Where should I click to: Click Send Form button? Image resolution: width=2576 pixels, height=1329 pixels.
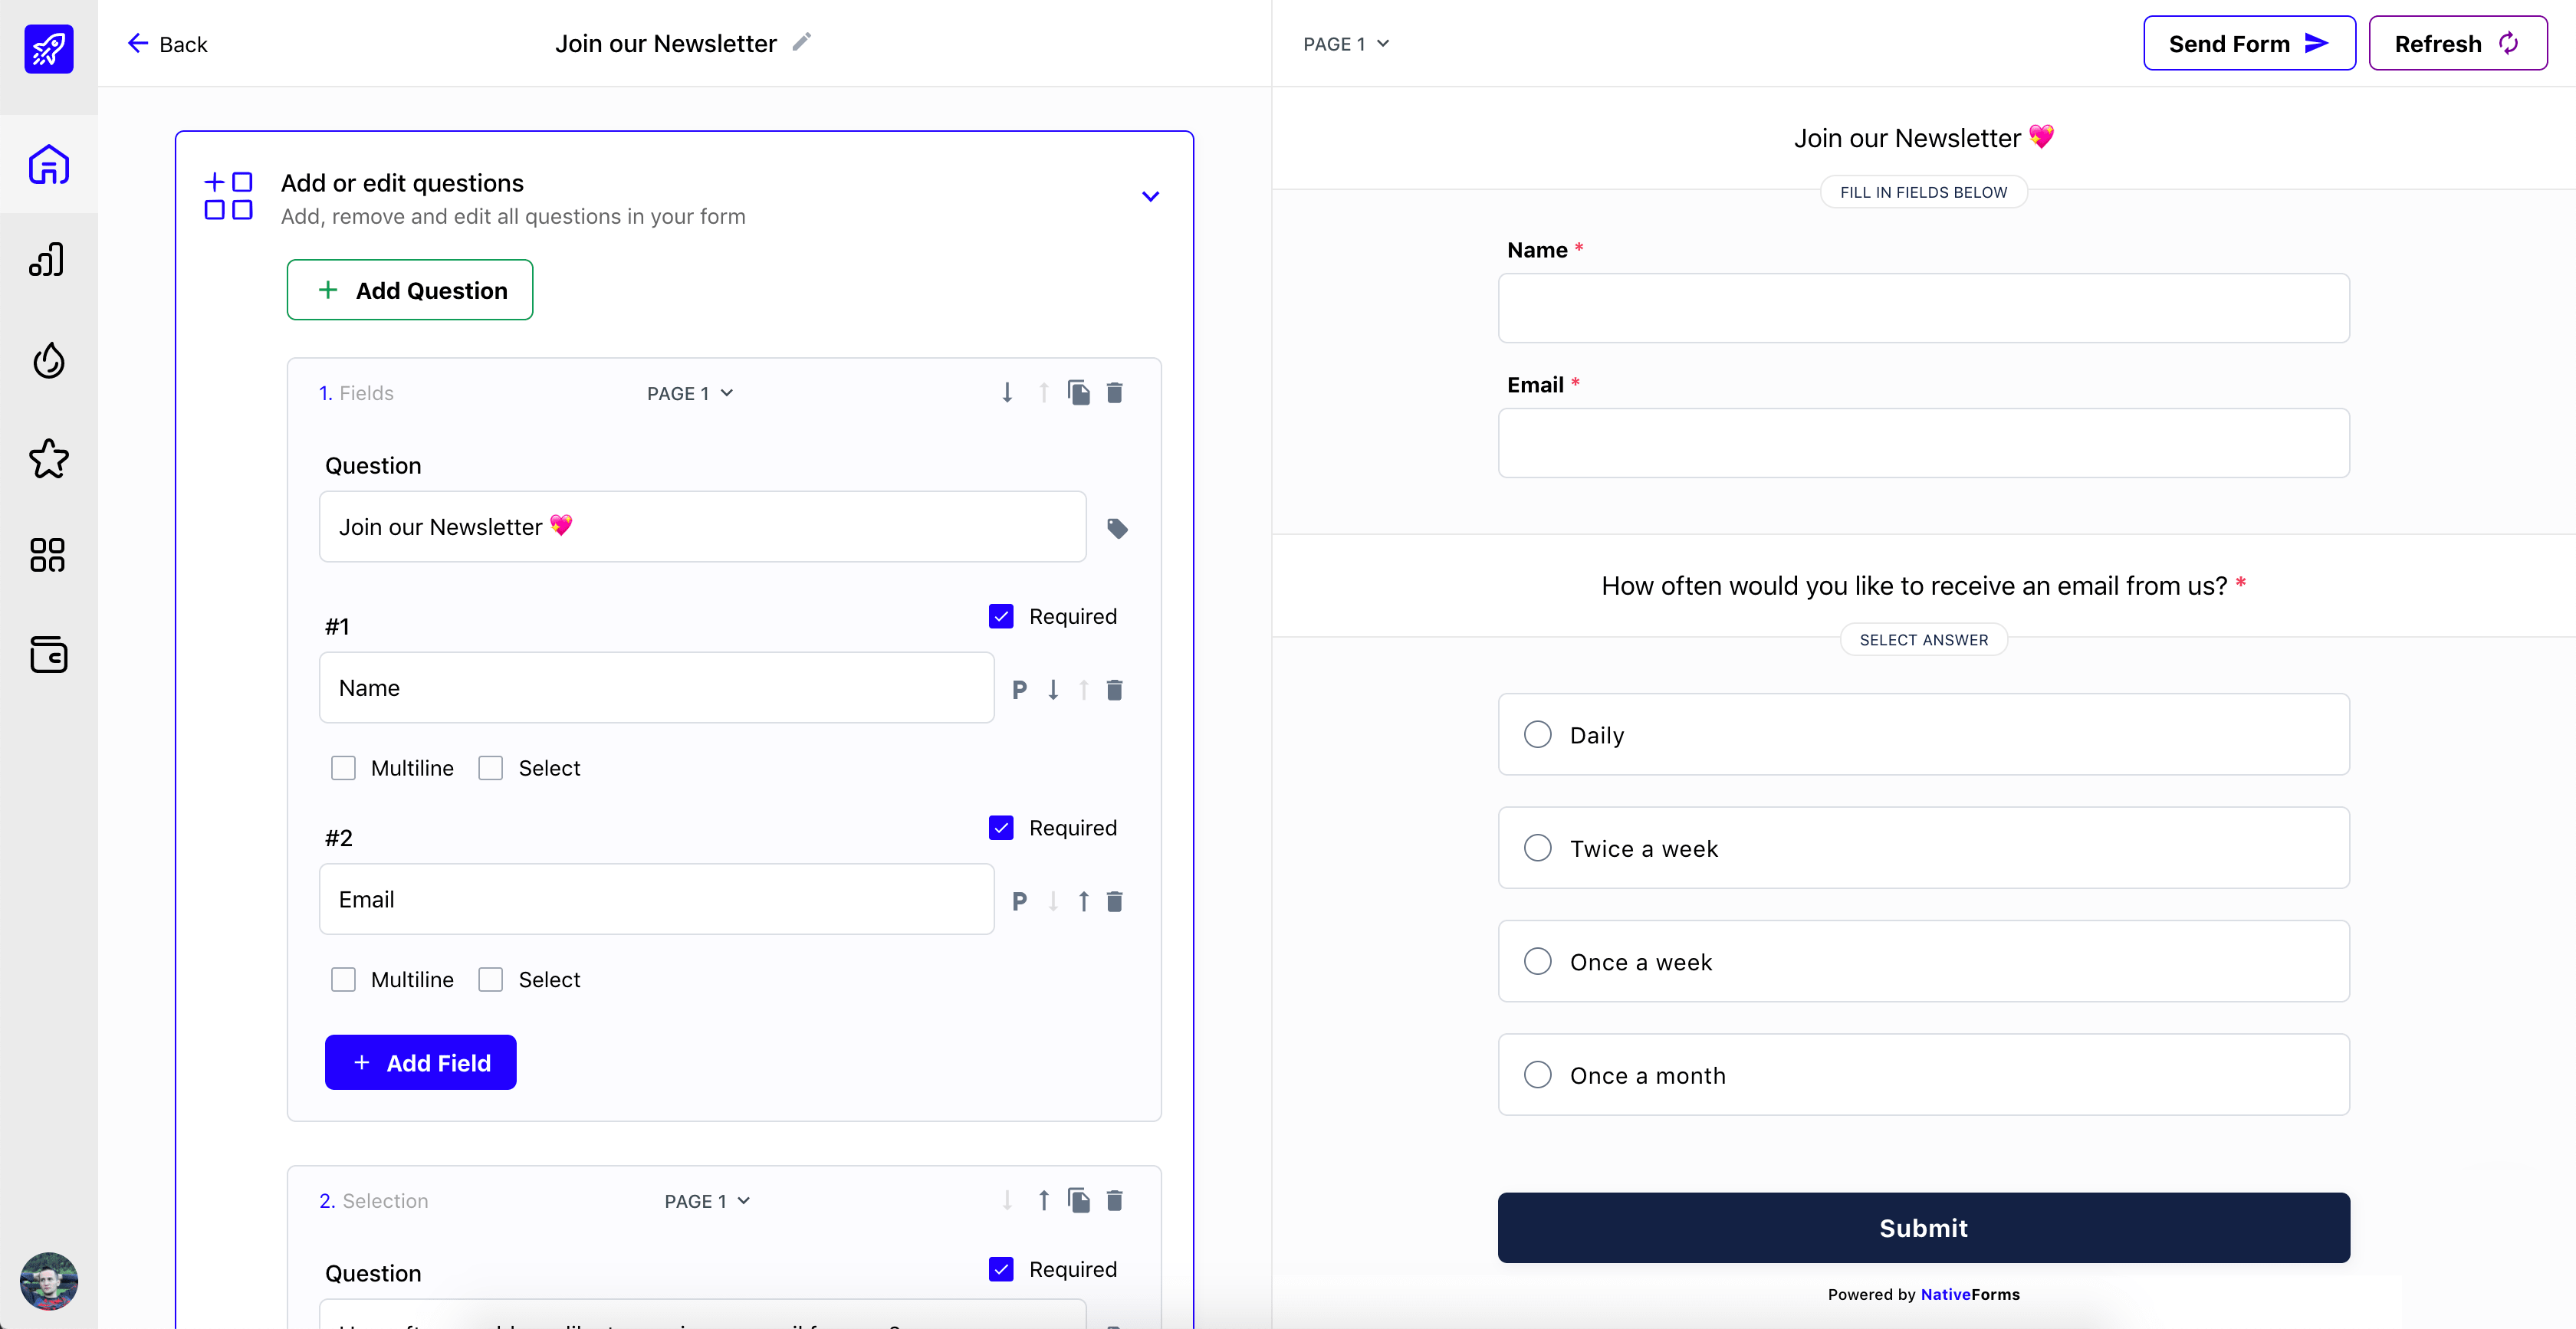point(2247,42)
